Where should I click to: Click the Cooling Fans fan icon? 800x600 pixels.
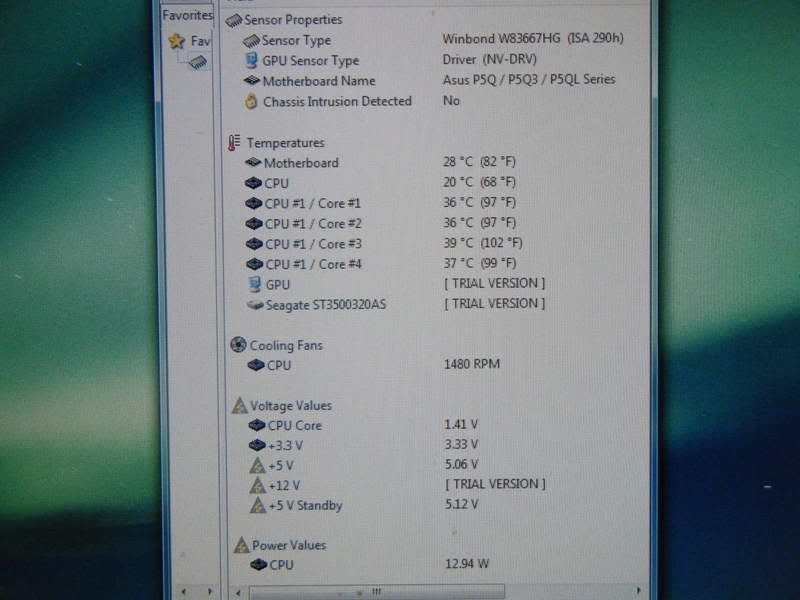click(x=238, y=345)
